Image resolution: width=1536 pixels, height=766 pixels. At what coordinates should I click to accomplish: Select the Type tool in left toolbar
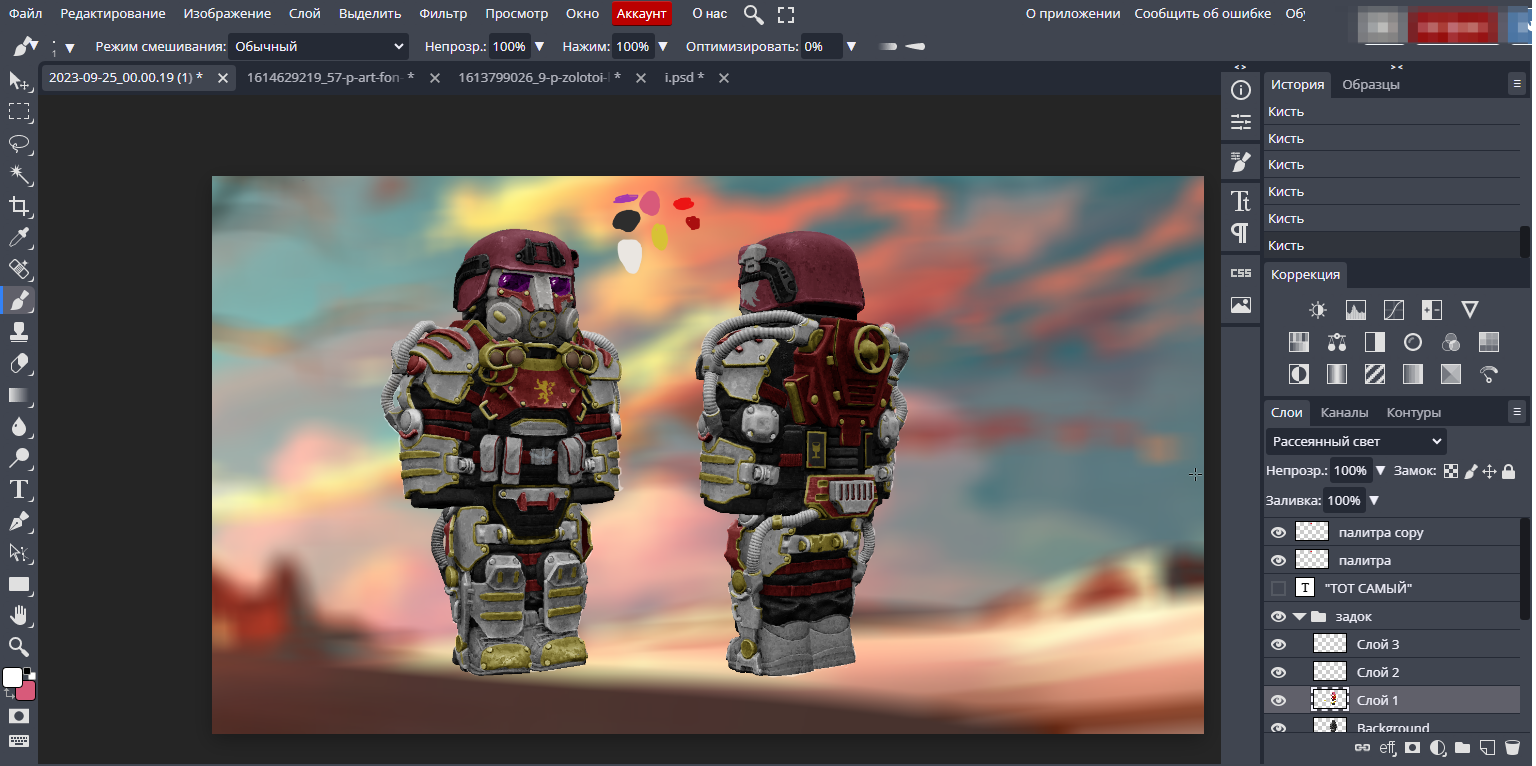click(x=19, y=489)
